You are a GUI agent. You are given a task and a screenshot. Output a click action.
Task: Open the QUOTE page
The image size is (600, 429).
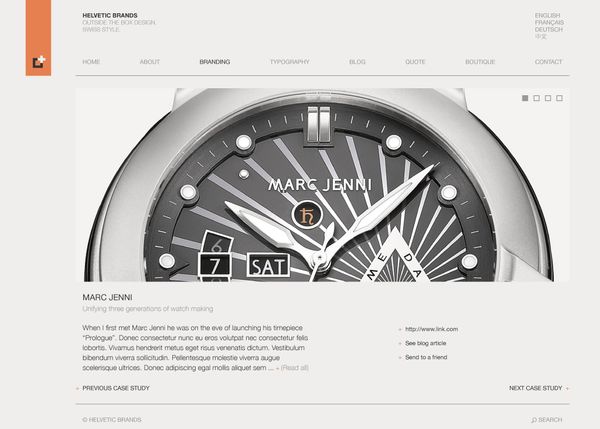415,62
